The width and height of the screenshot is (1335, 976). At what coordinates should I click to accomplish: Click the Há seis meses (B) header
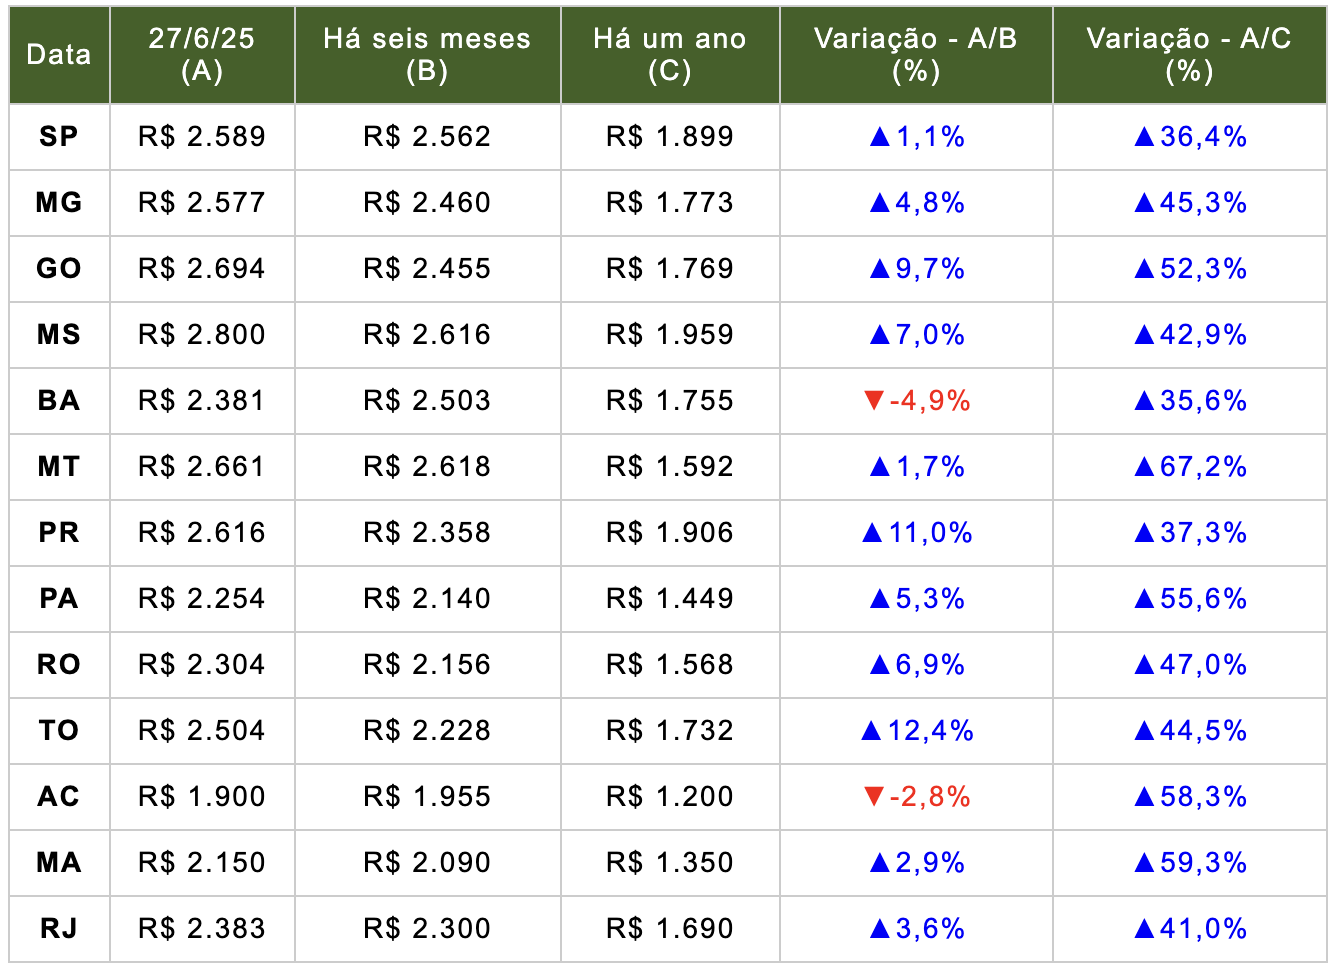pyautogui.click(x=427, y=55)
